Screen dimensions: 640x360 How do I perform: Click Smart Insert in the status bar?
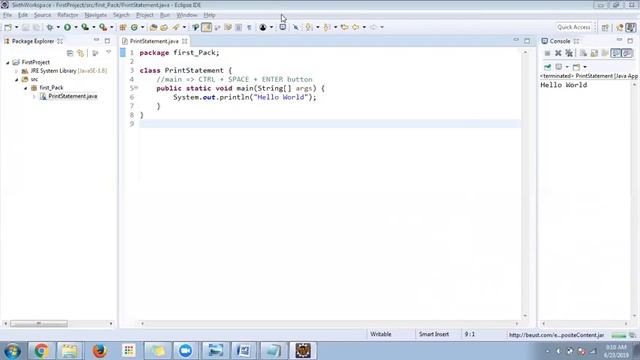tap(433, 334)
